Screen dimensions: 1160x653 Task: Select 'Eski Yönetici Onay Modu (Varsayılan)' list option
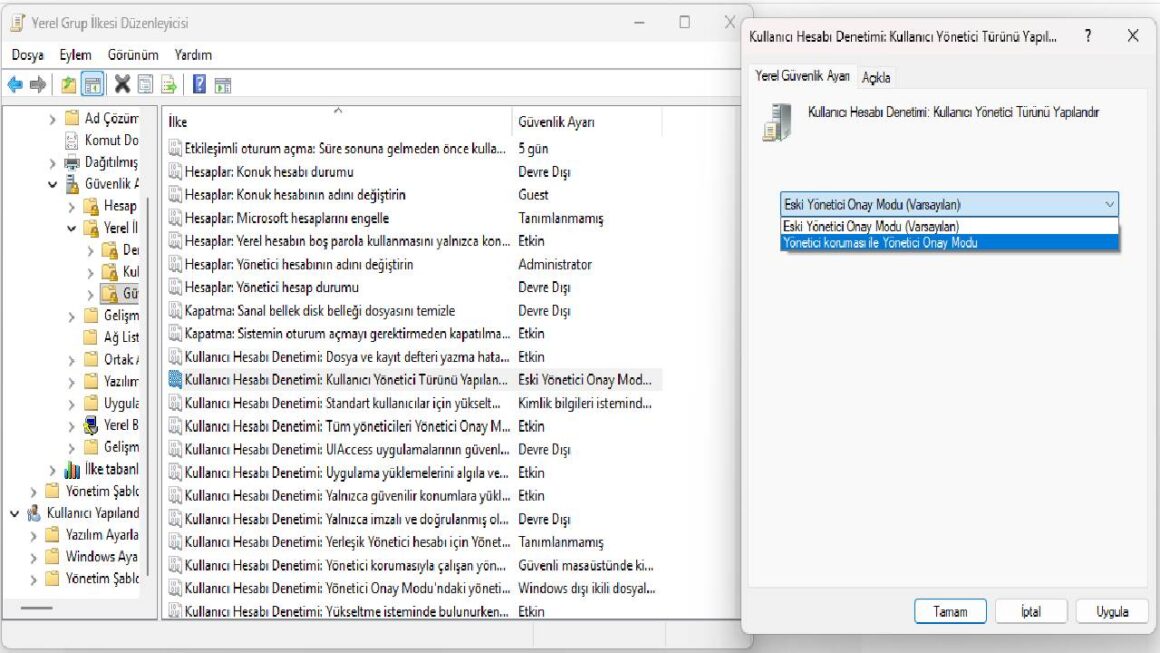coord(949,226)
